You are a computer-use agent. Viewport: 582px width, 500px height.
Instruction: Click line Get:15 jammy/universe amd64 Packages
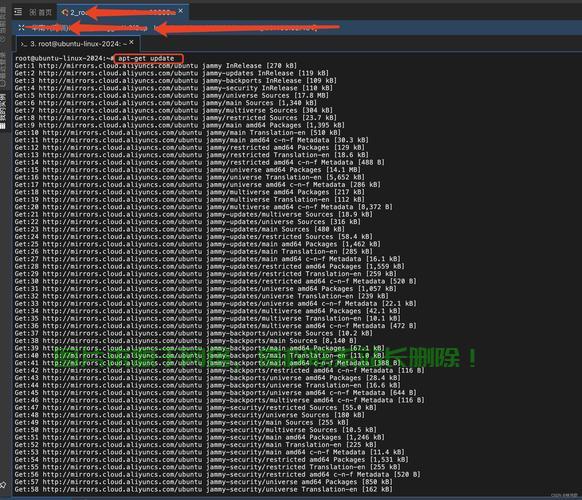click(187, 170)
